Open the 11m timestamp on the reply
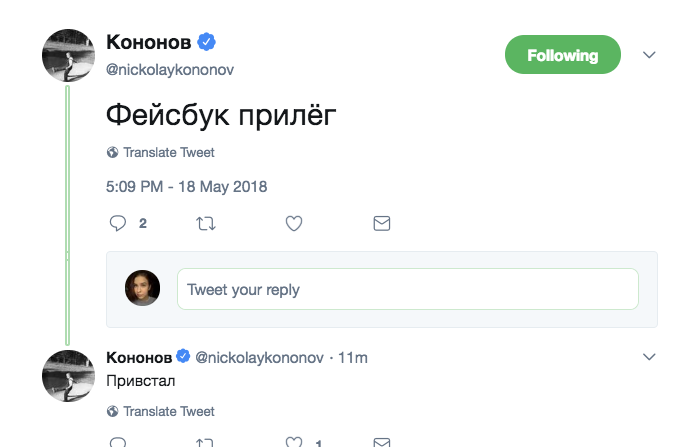This screenshot has width=698, height=447. click(353, 357)
